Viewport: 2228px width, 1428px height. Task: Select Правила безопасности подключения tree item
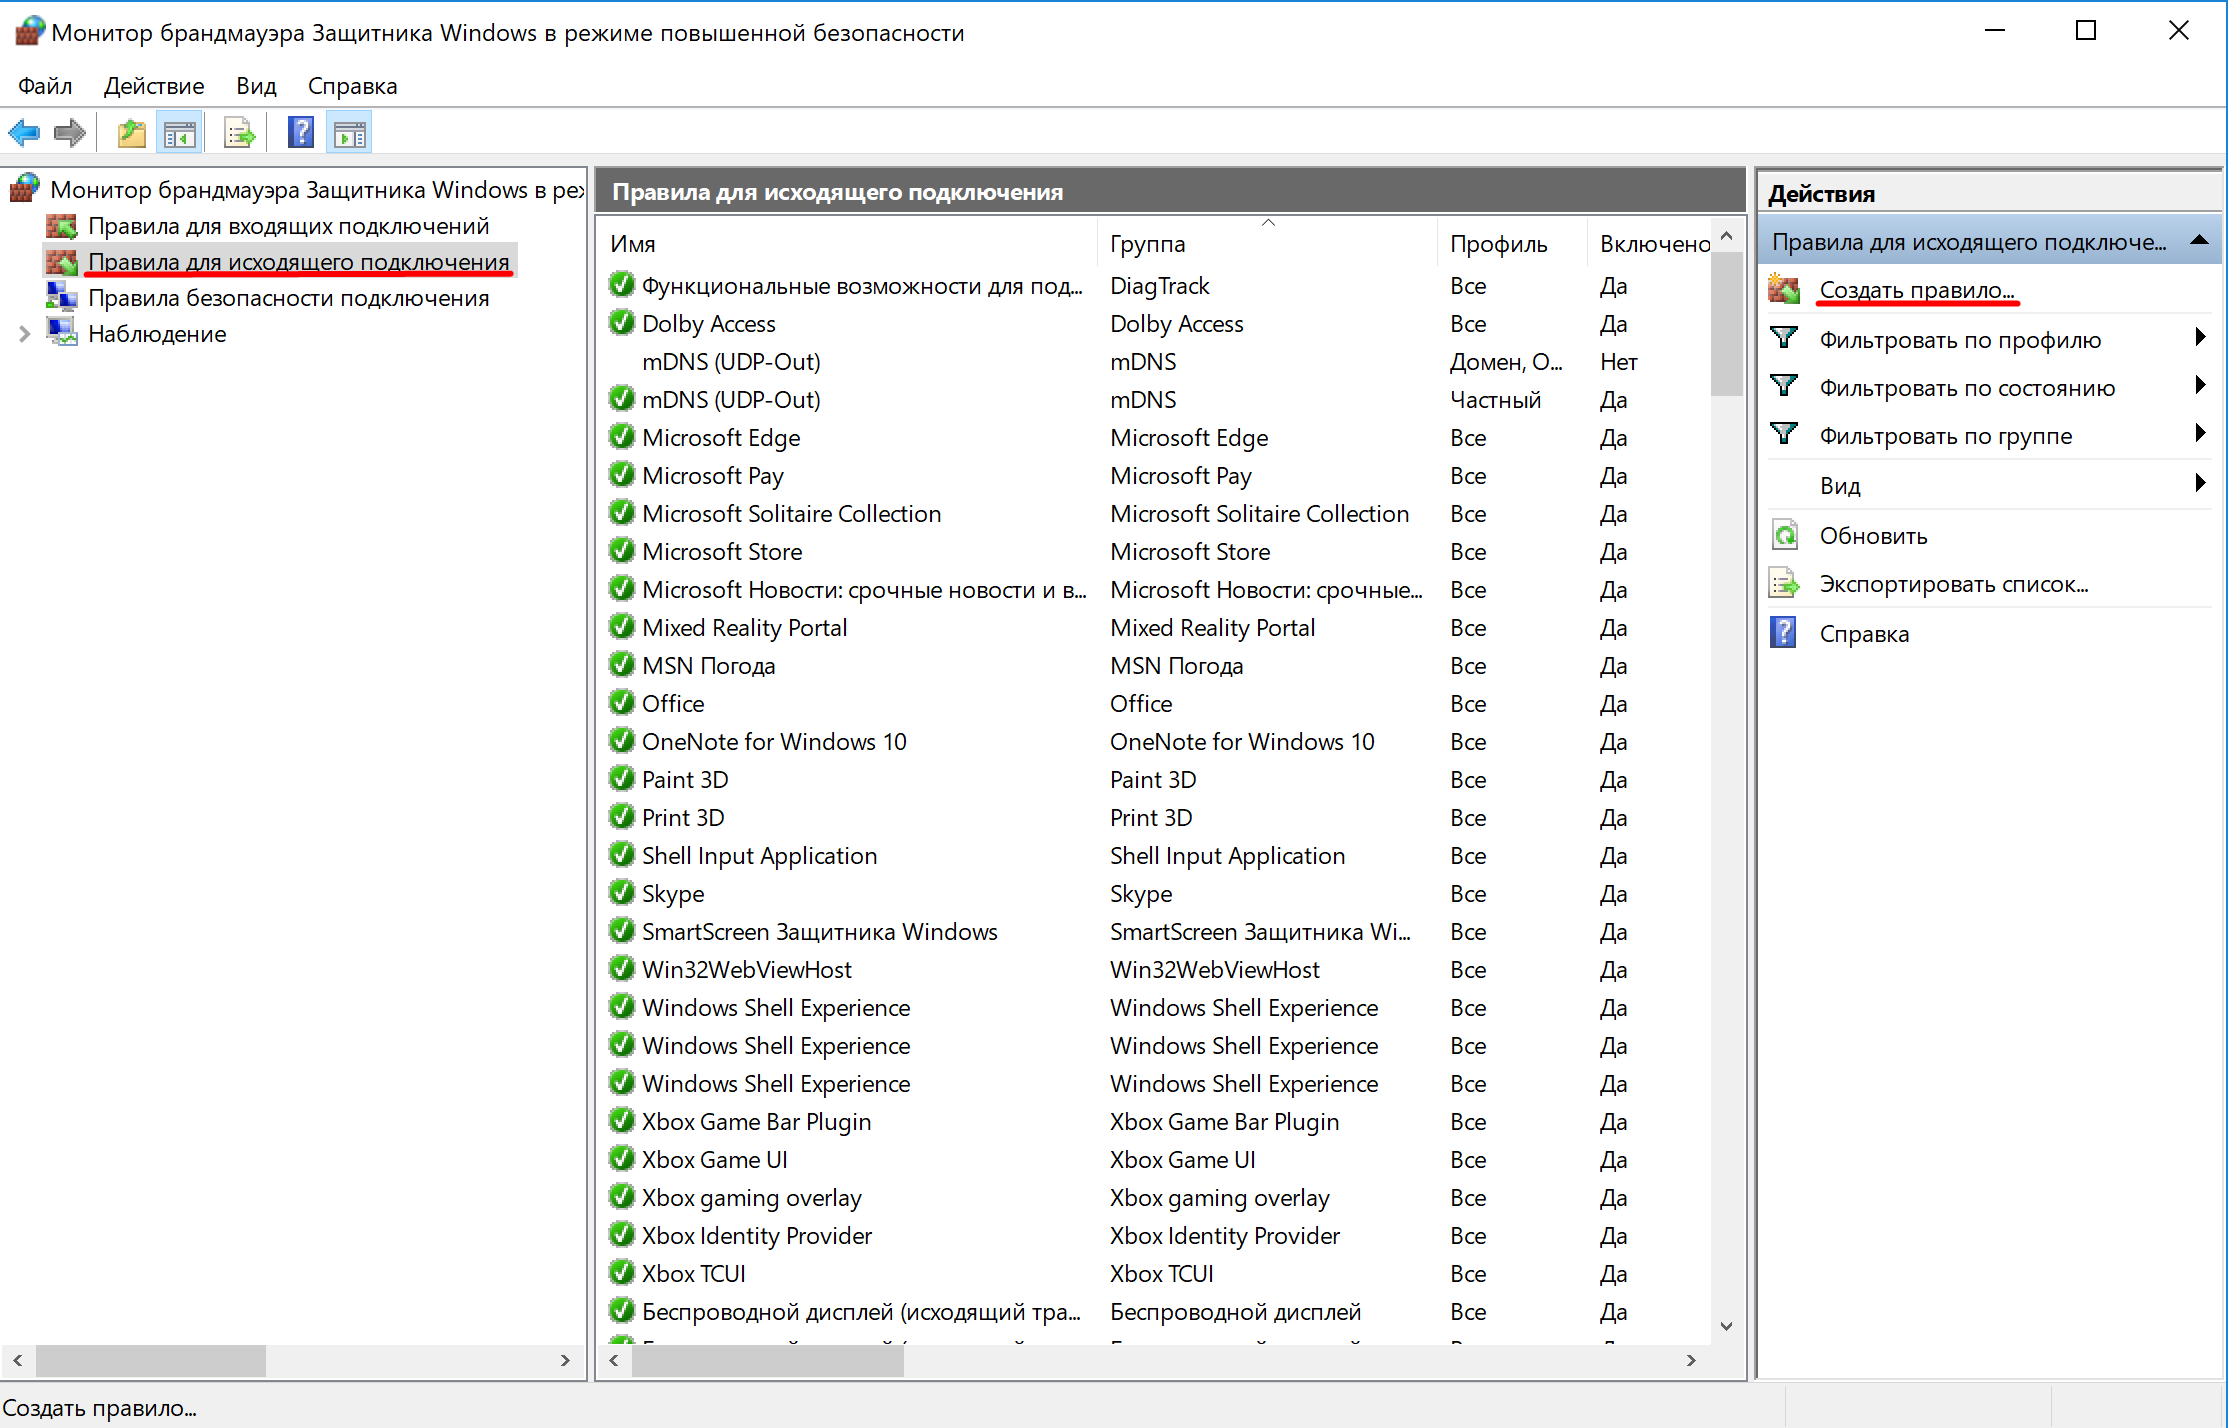289,298
